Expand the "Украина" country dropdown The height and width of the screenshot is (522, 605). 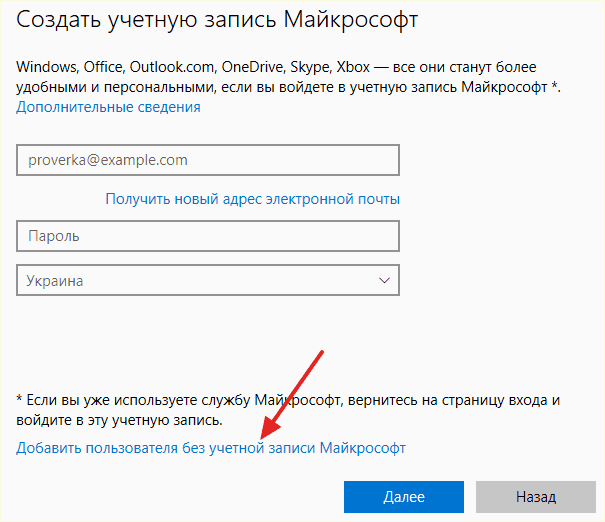pos(208,280)
